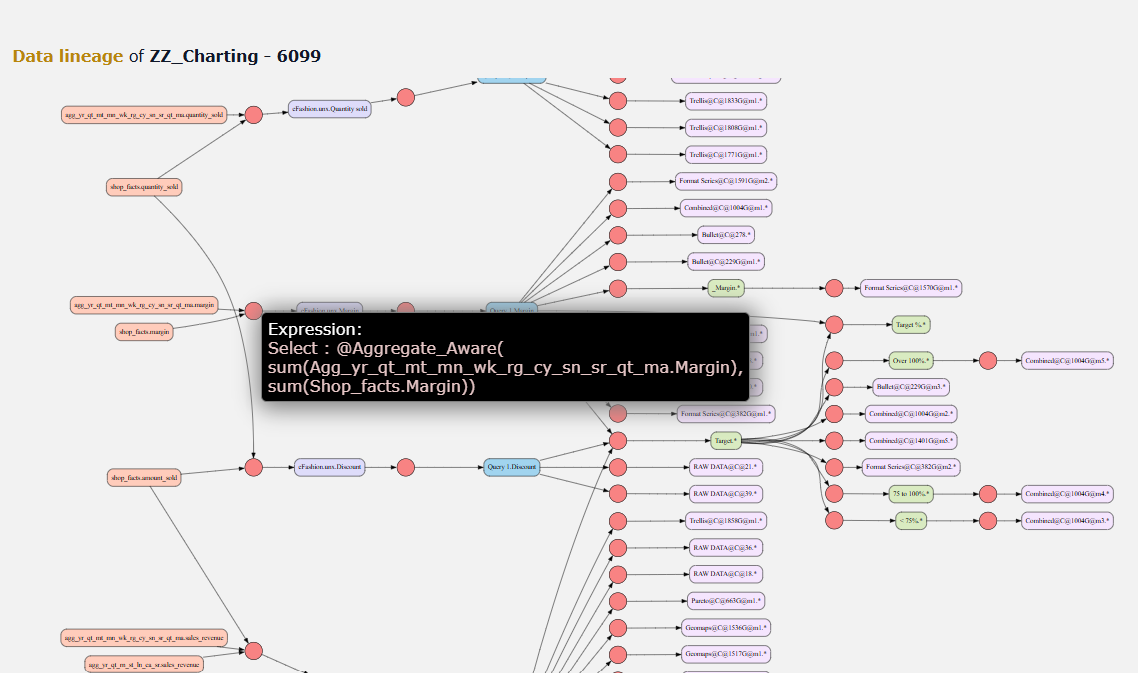Select the Geomaps@C@1536G@m1 report node
This screenshot has width=1138, height=673.
coord(725,627)
